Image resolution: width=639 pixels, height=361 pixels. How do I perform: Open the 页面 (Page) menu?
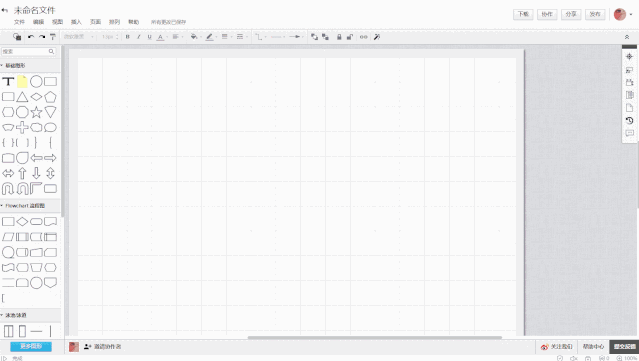tap(95, 22)
